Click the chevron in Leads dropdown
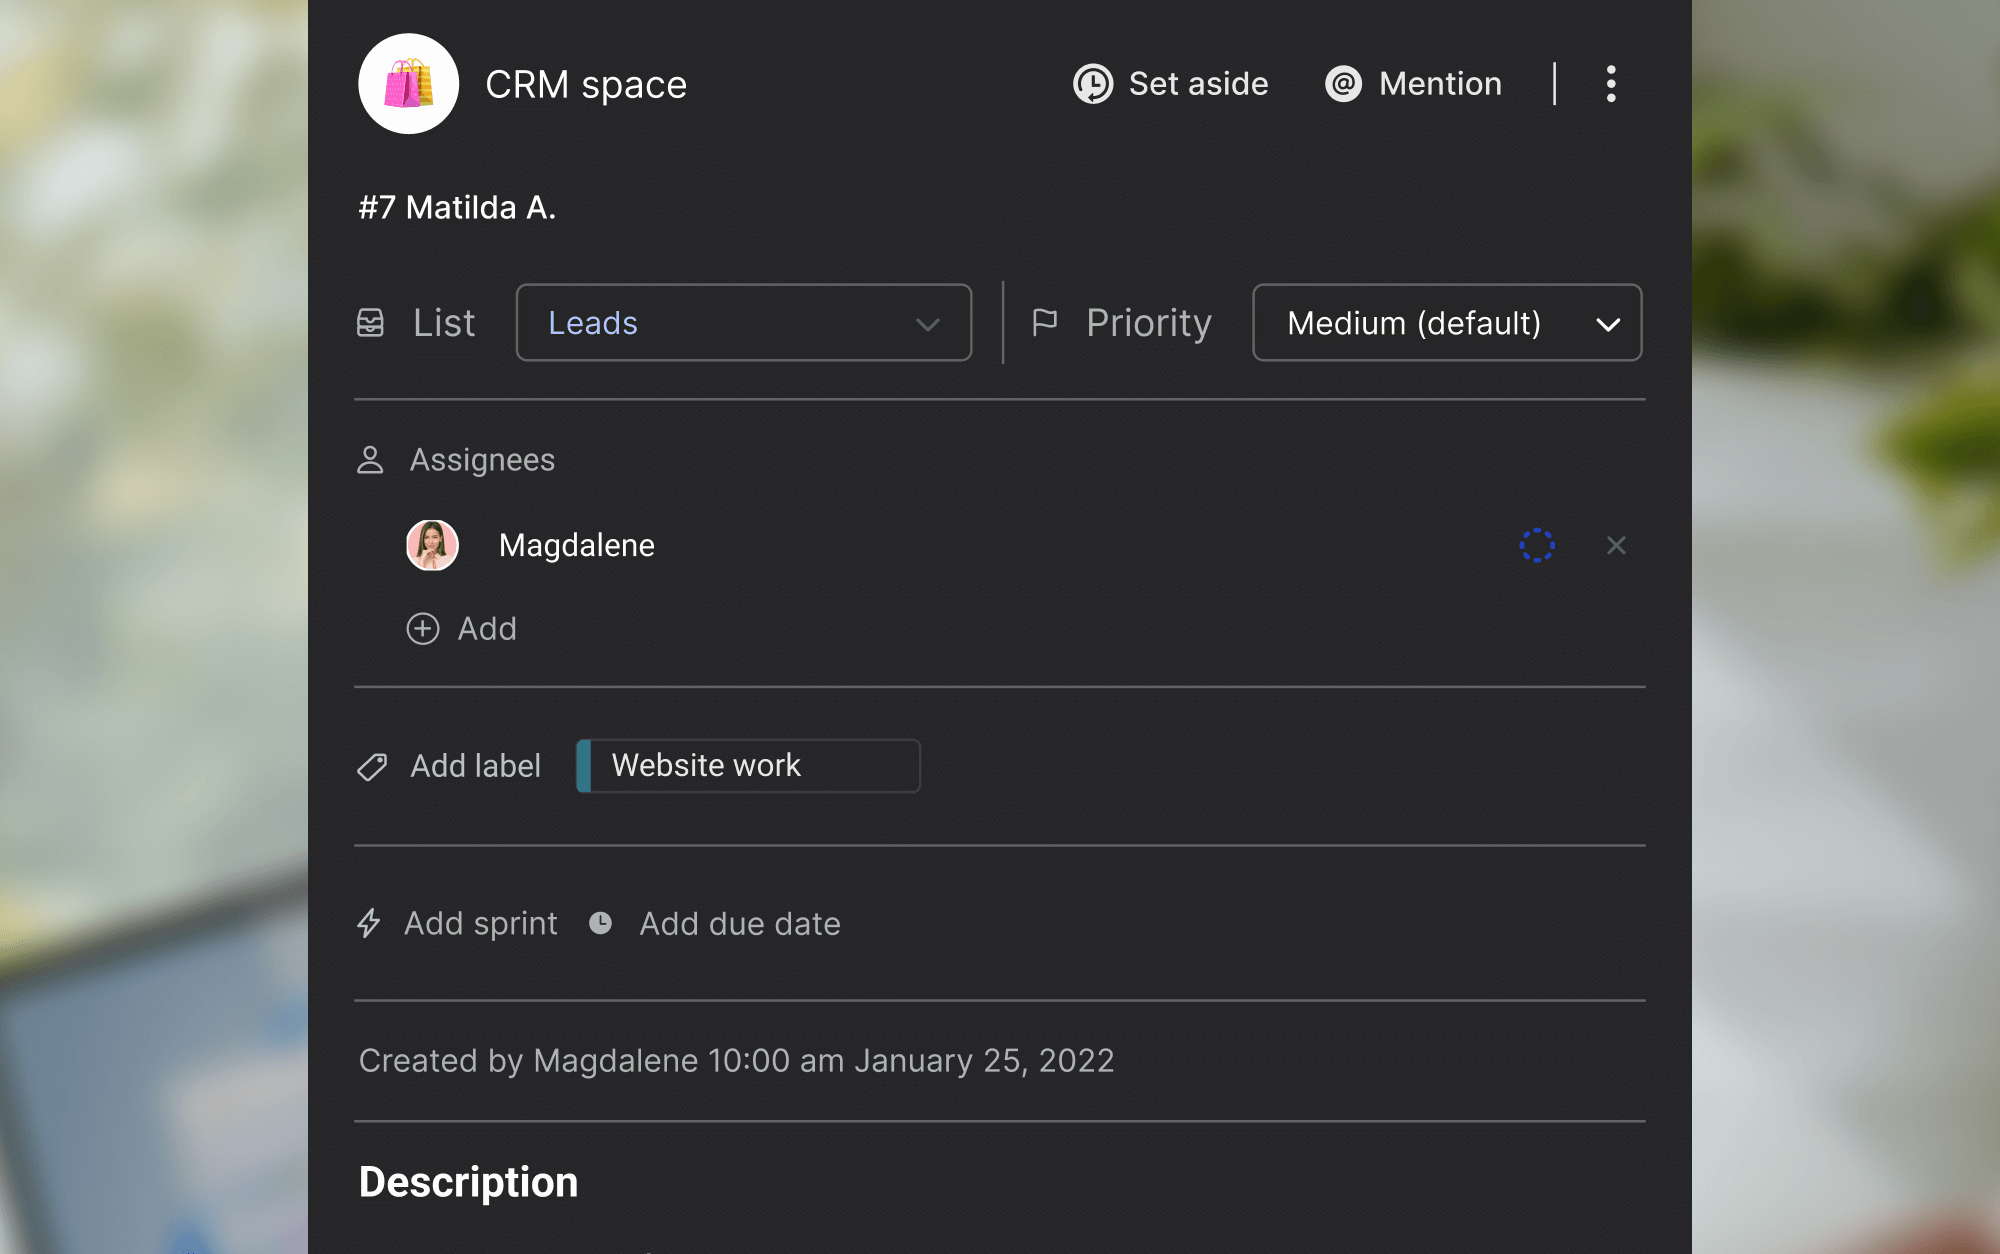 (927, 324)
